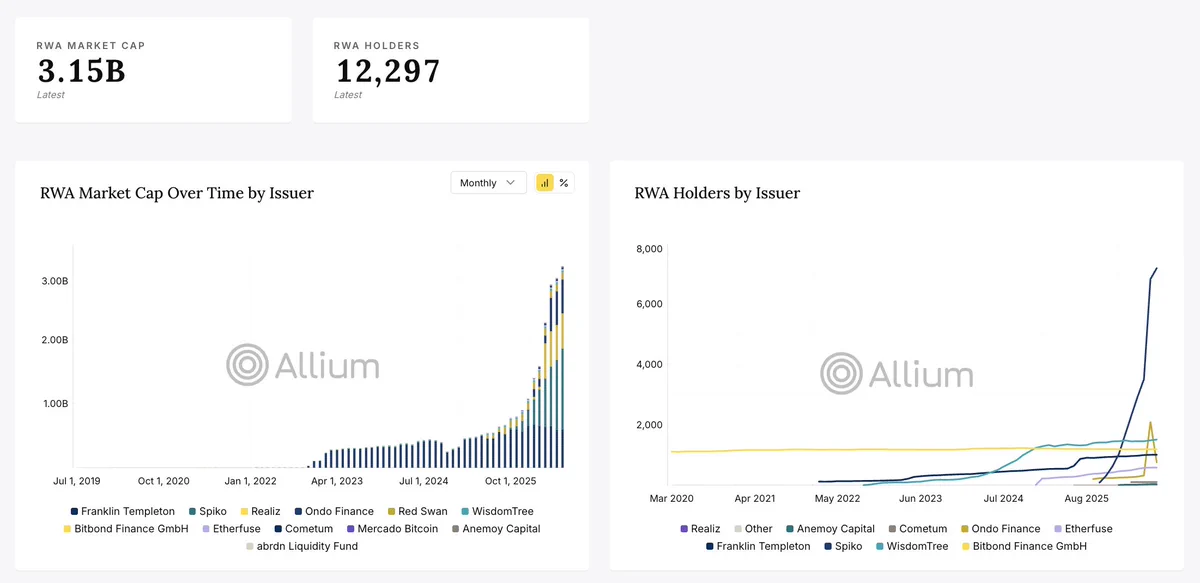Click the RWA MARKET CAP card label

click(91, 46)
